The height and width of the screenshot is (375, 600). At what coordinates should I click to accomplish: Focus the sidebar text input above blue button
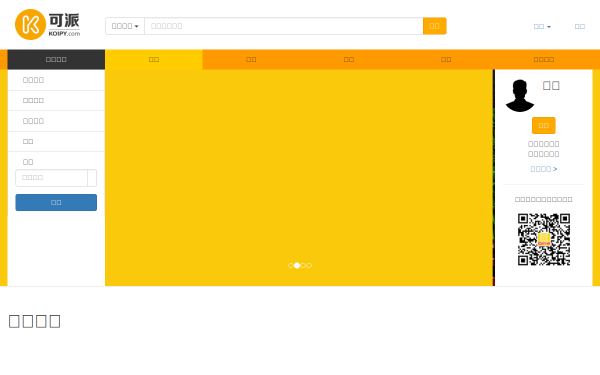(51, 178)
